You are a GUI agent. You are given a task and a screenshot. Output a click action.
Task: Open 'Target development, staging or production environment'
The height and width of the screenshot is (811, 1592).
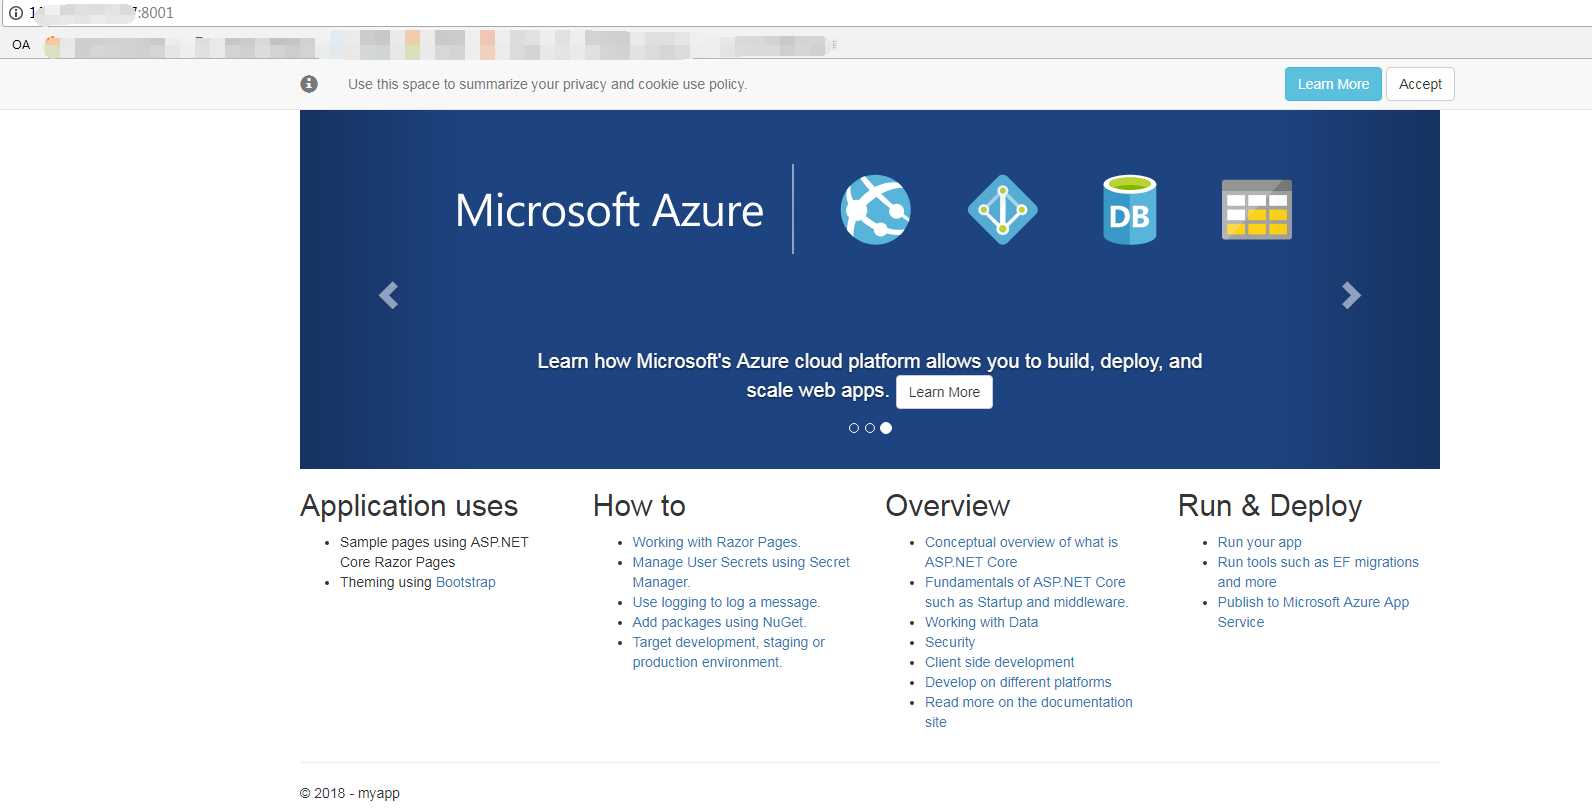coord(728,652)
